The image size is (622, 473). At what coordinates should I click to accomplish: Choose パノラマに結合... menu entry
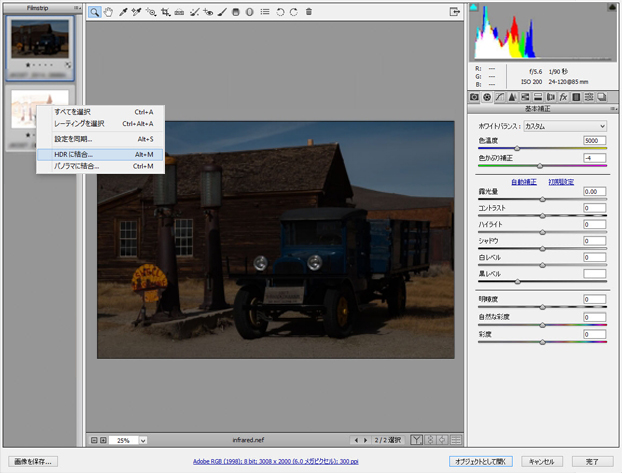100,166
